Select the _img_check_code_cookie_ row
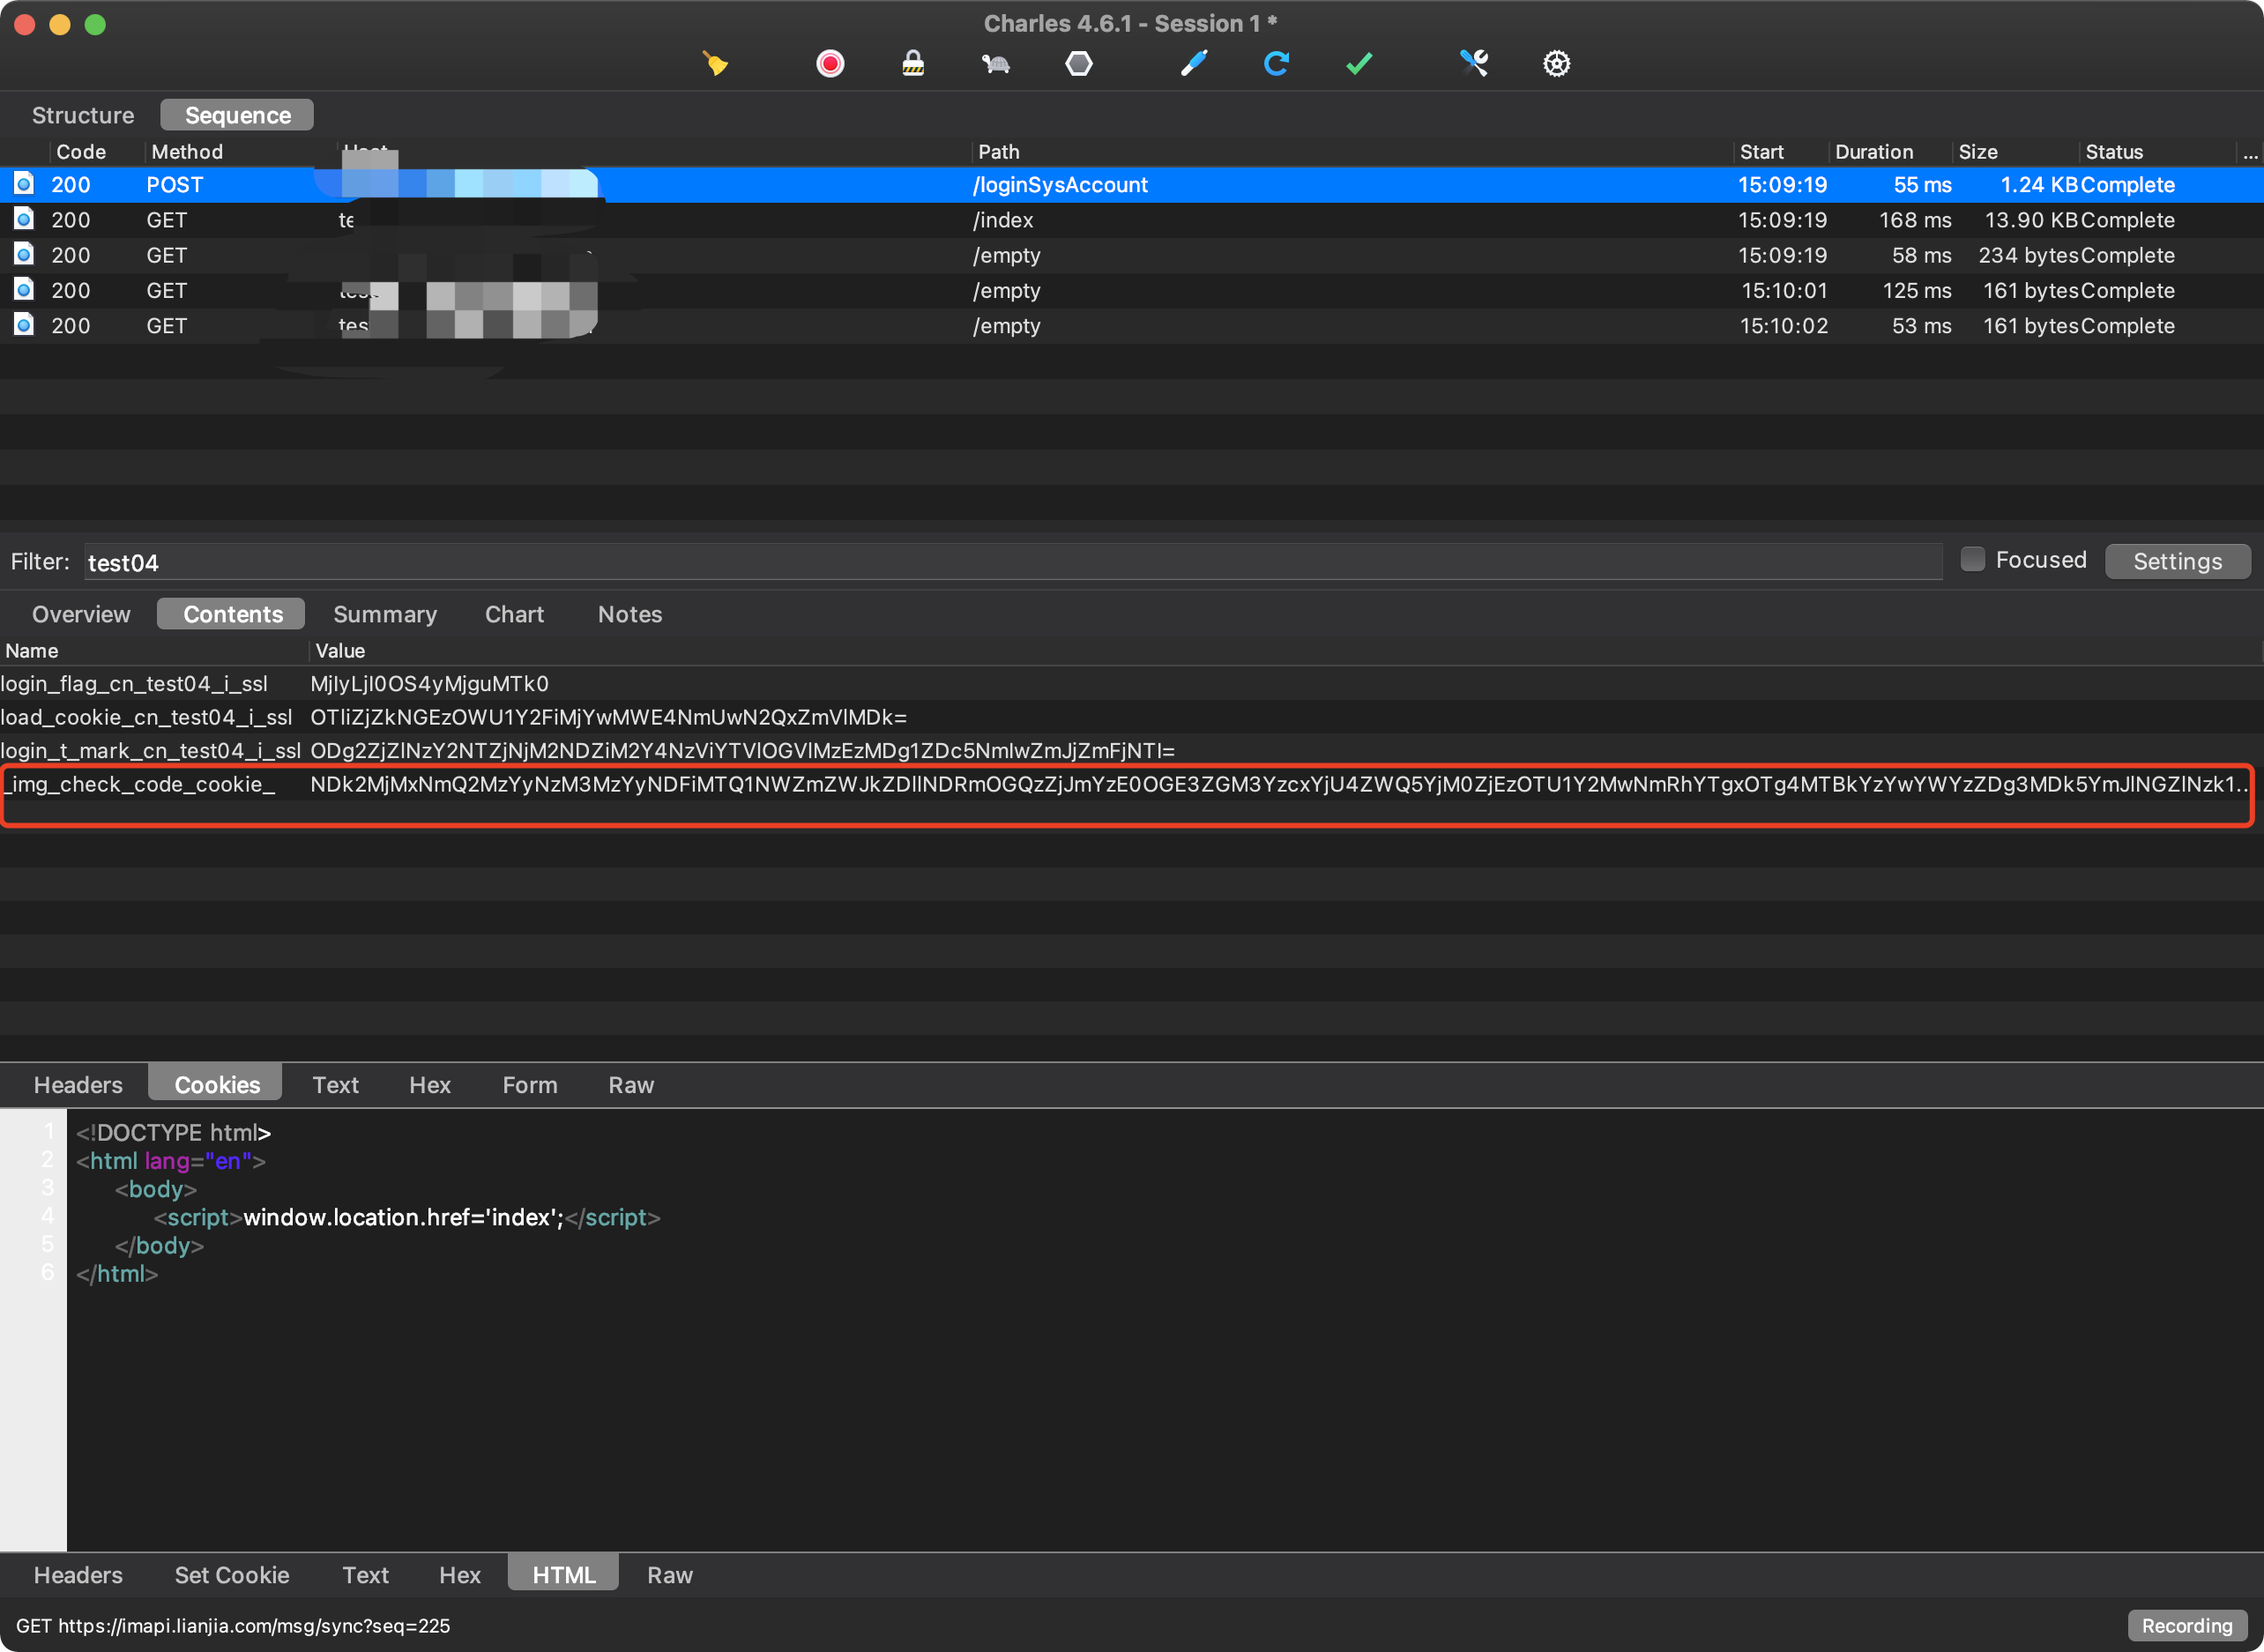 tap(600, 786)
